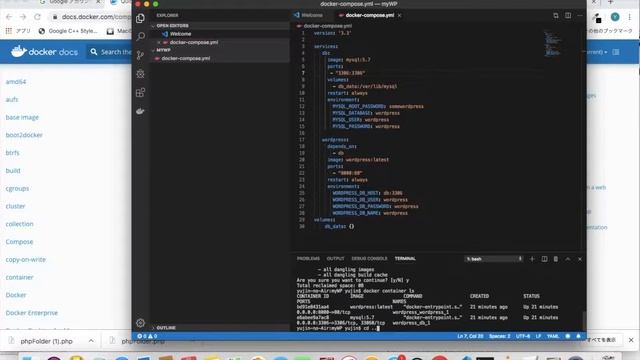Open the Docker Enterprise glossary link
This screenshot has height=360, width=640.
click(32, 313)
